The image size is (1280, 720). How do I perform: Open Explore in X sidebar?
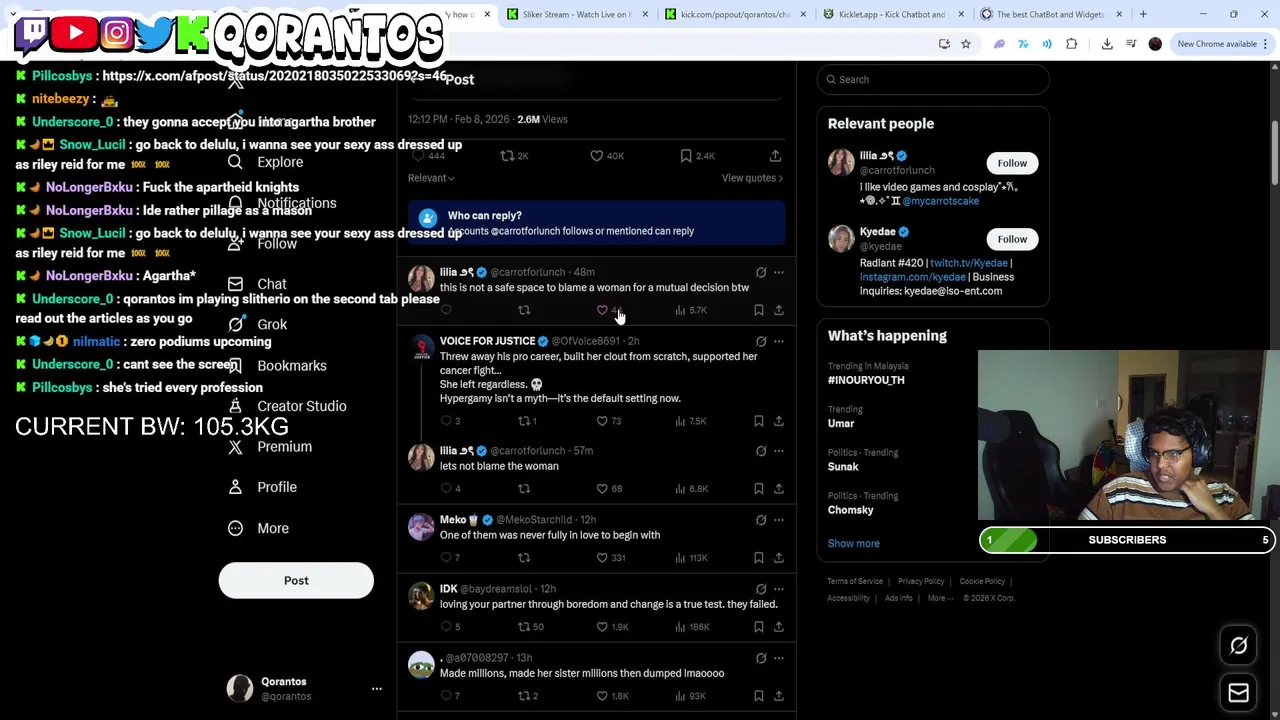266,162
